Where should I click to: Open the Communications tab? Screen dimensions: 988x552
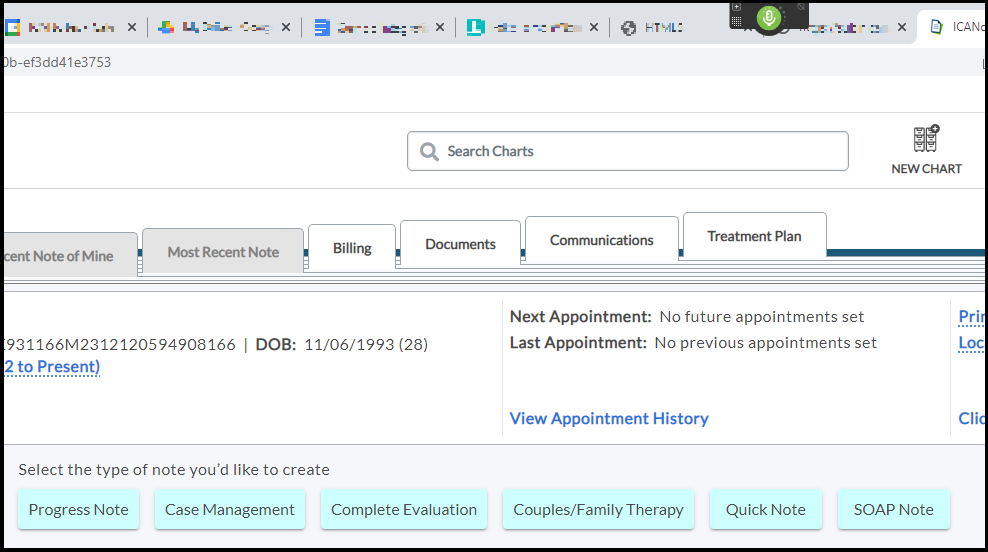[602, 240]
